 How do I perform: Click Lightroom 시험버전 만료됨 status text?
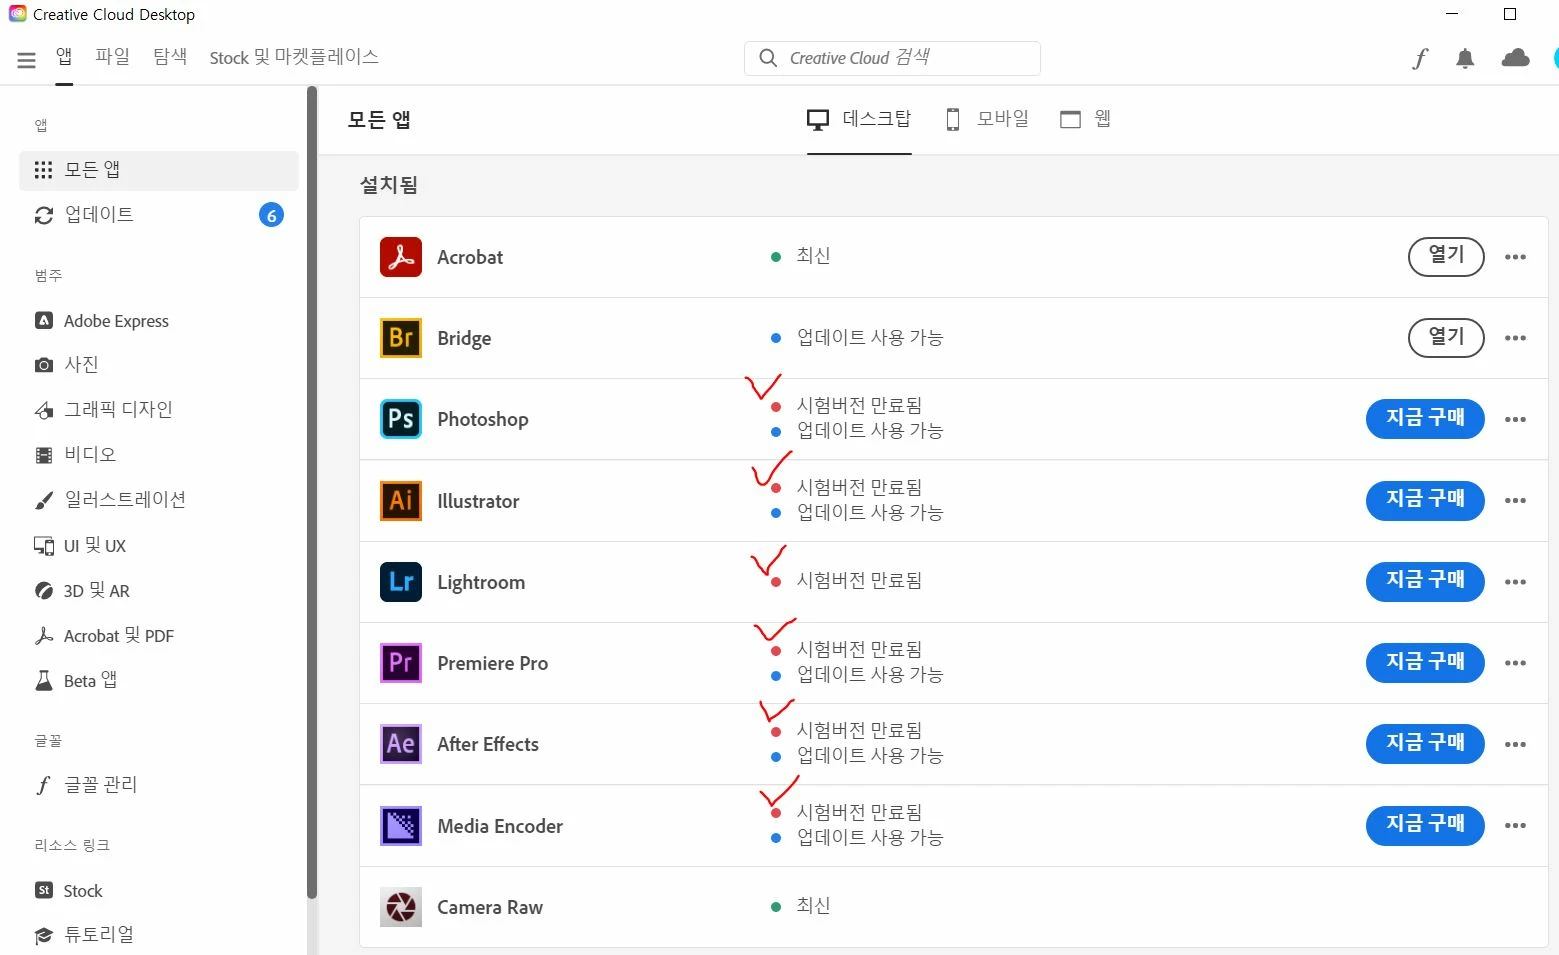859,581
